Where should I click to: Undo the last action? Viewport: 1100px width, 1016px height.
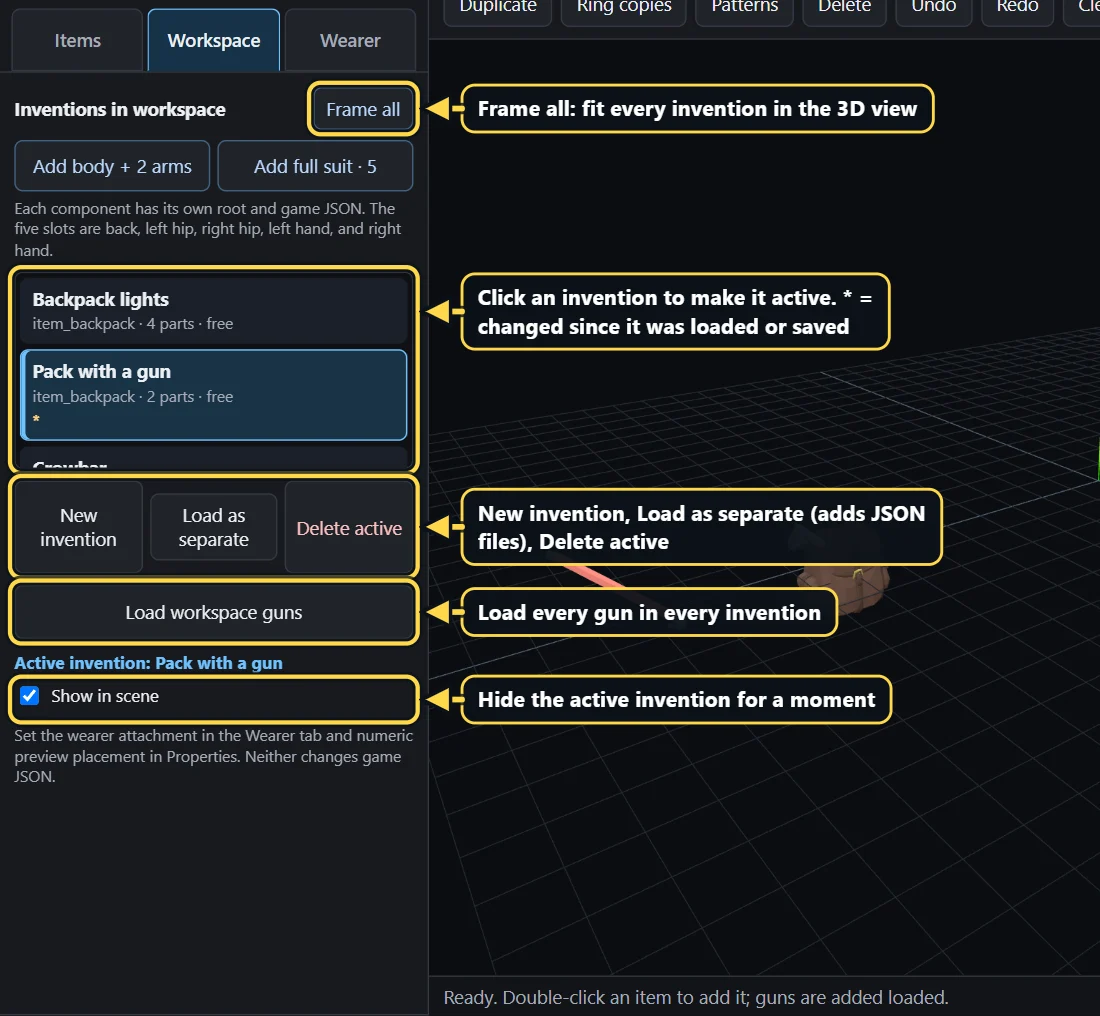[x=934, y=7]
